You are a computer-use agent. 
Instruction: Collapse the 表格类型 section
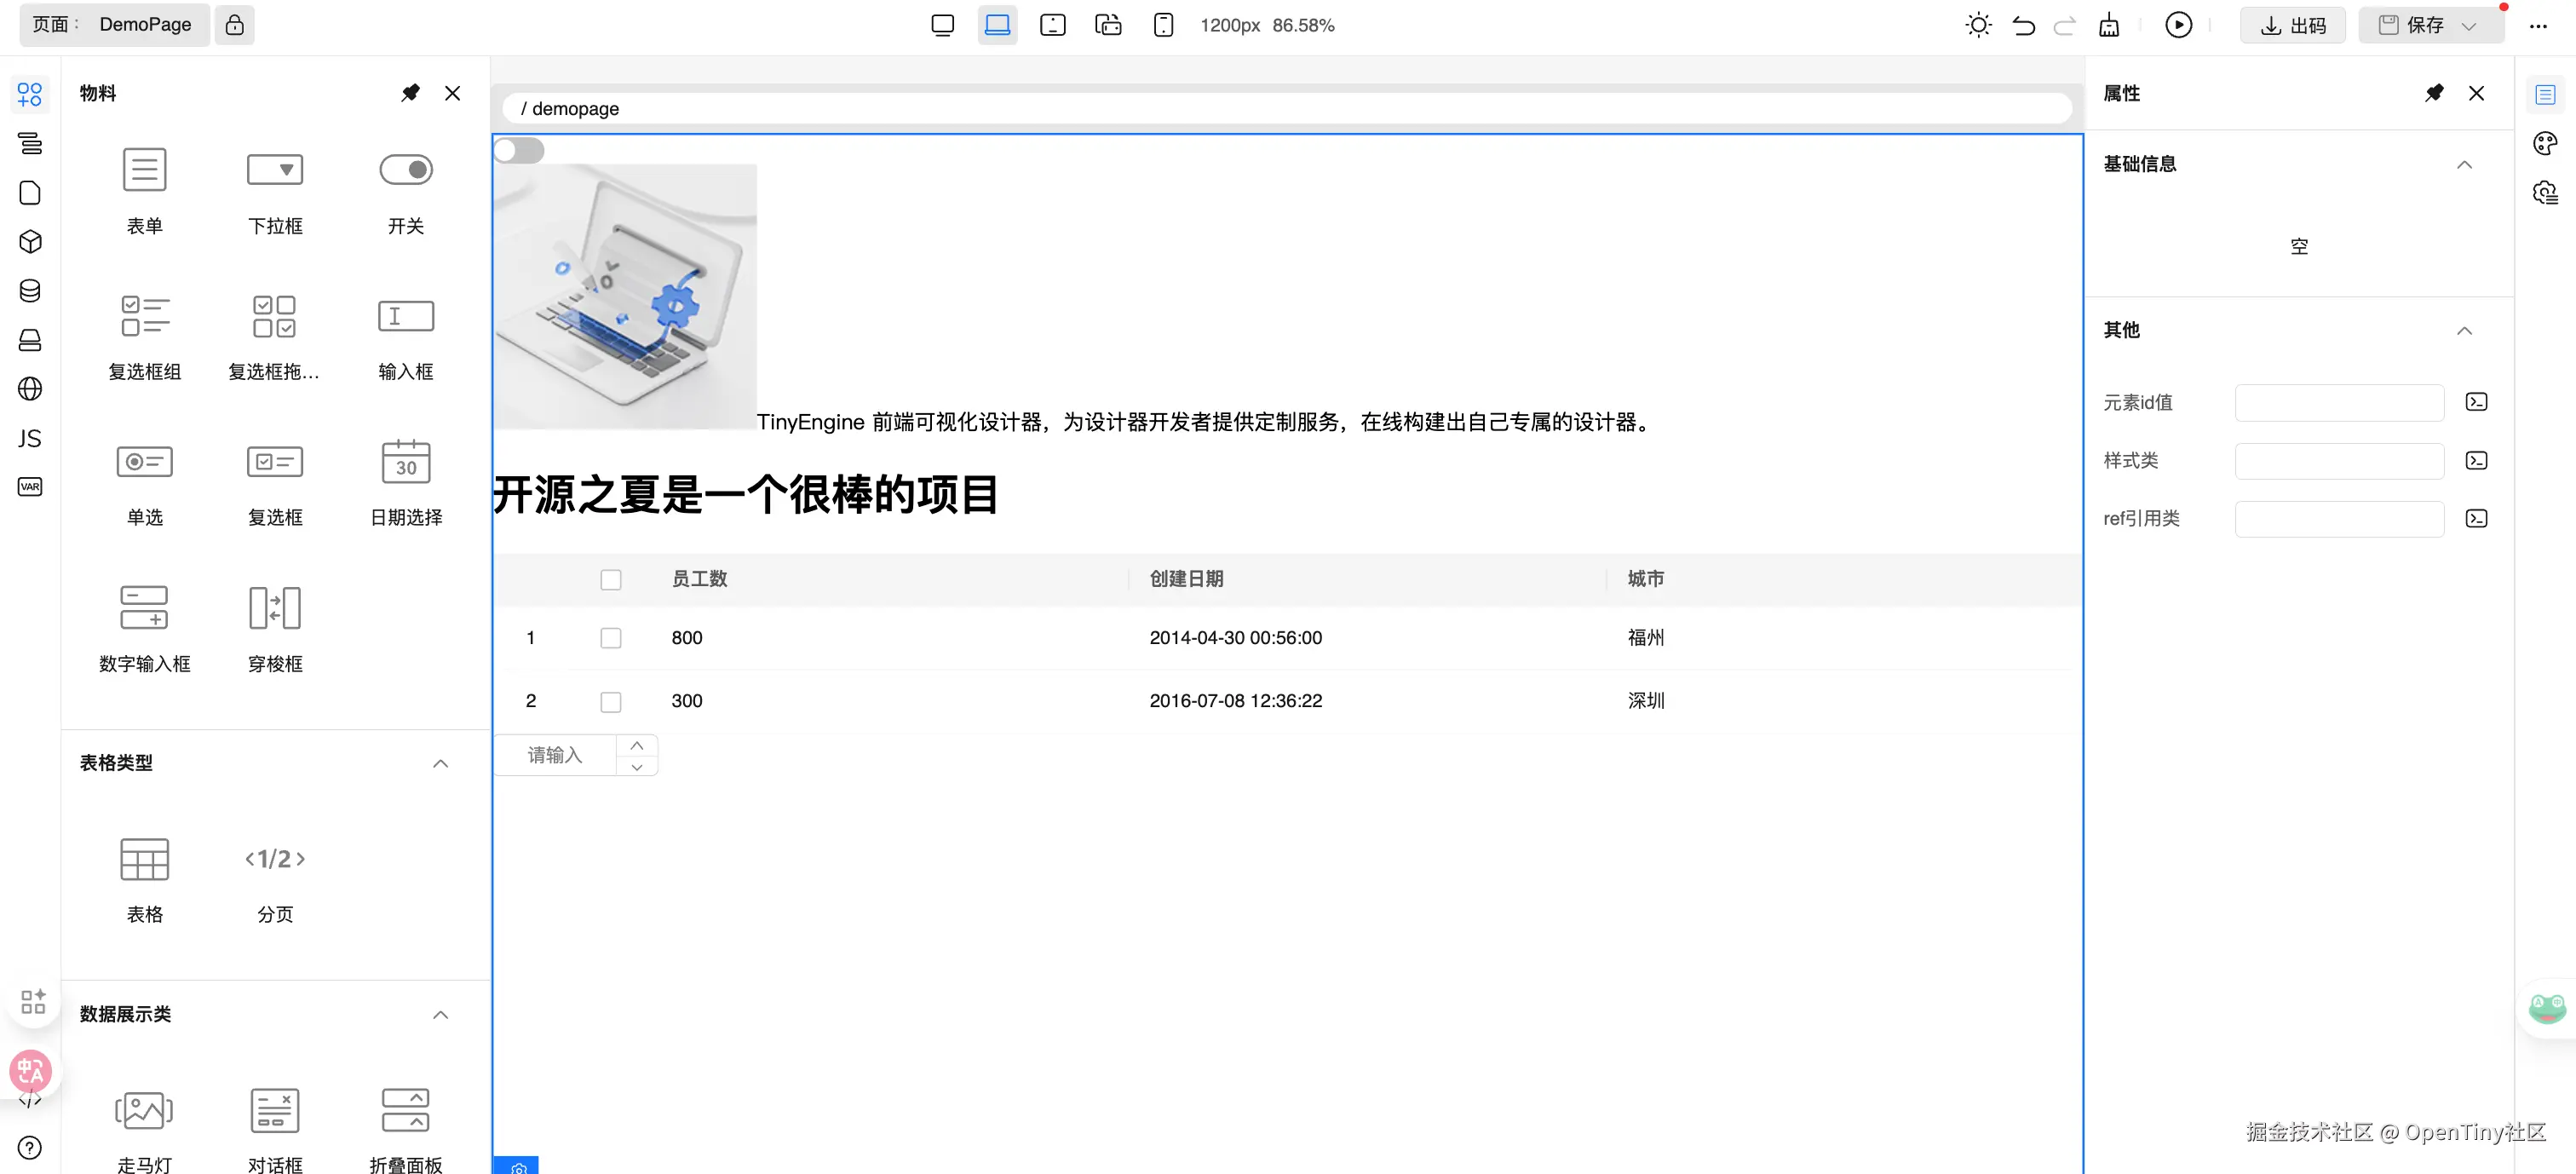click(x=440, y=763)
